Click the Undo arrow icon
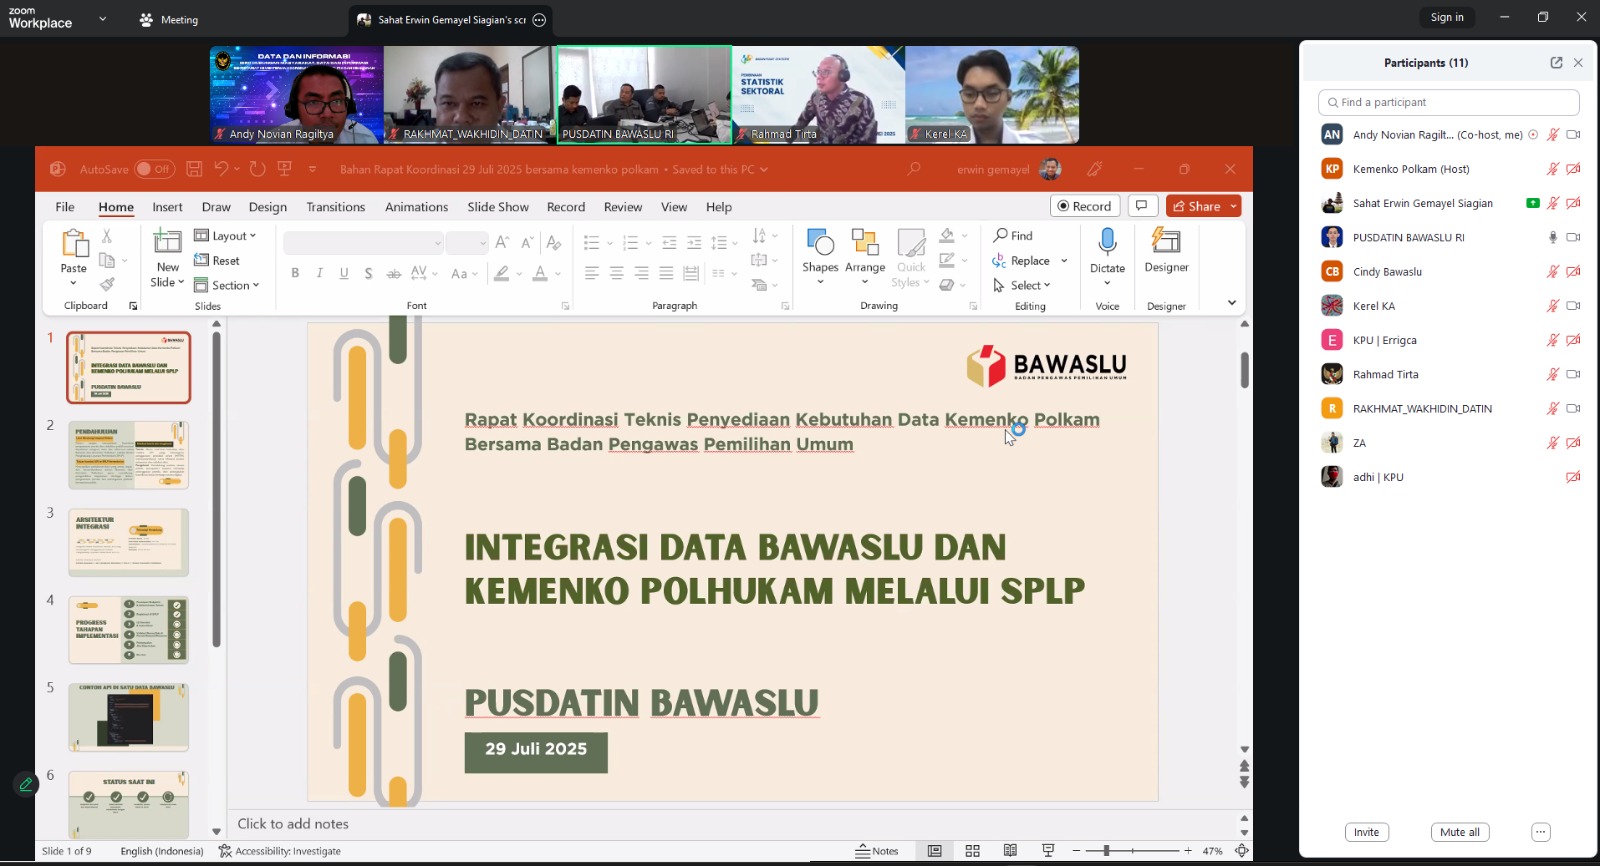 [221, 169]
